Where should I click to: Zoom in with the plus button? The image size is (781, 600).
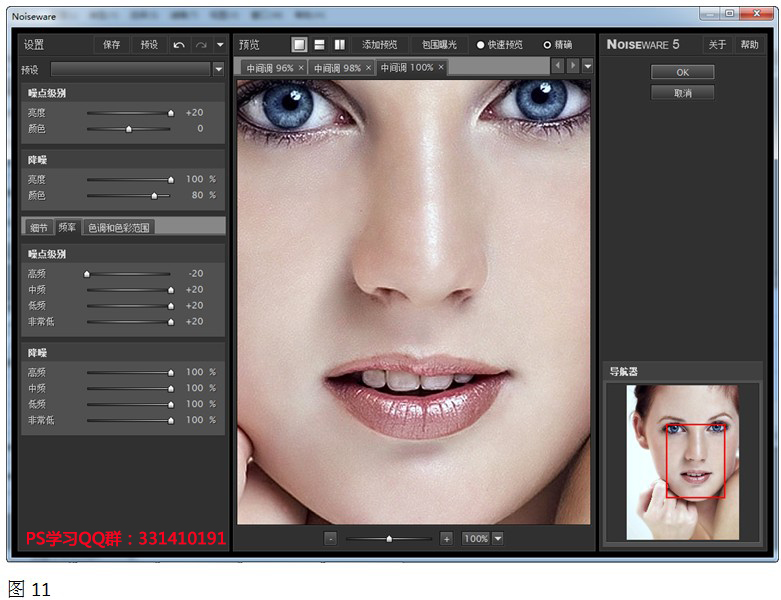pos(447,539)
